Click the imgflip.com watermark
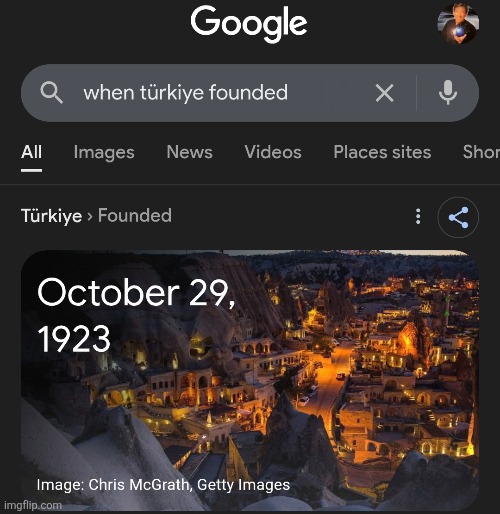Screen dimensions: 500x514 point(33,505)
